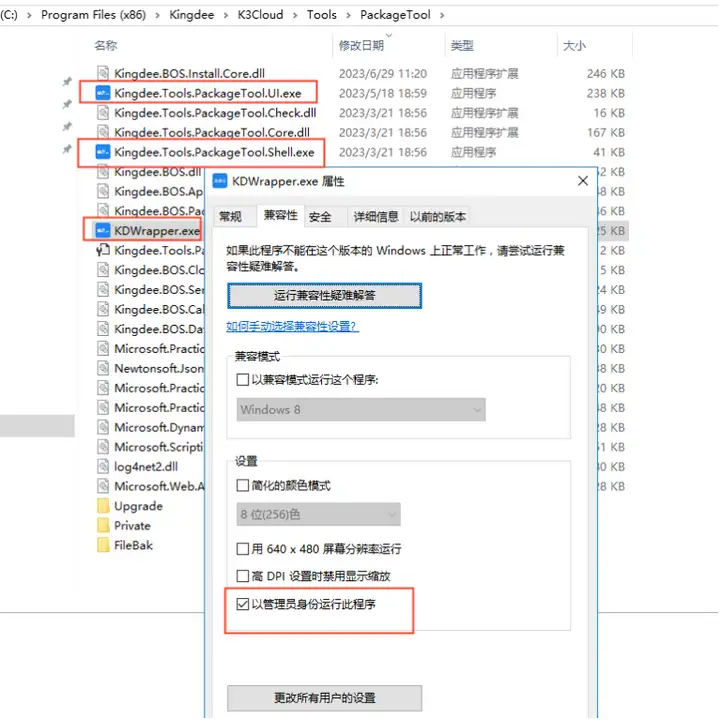Check the reduced color mode option

pyautogui.click(x=242, y=485)
